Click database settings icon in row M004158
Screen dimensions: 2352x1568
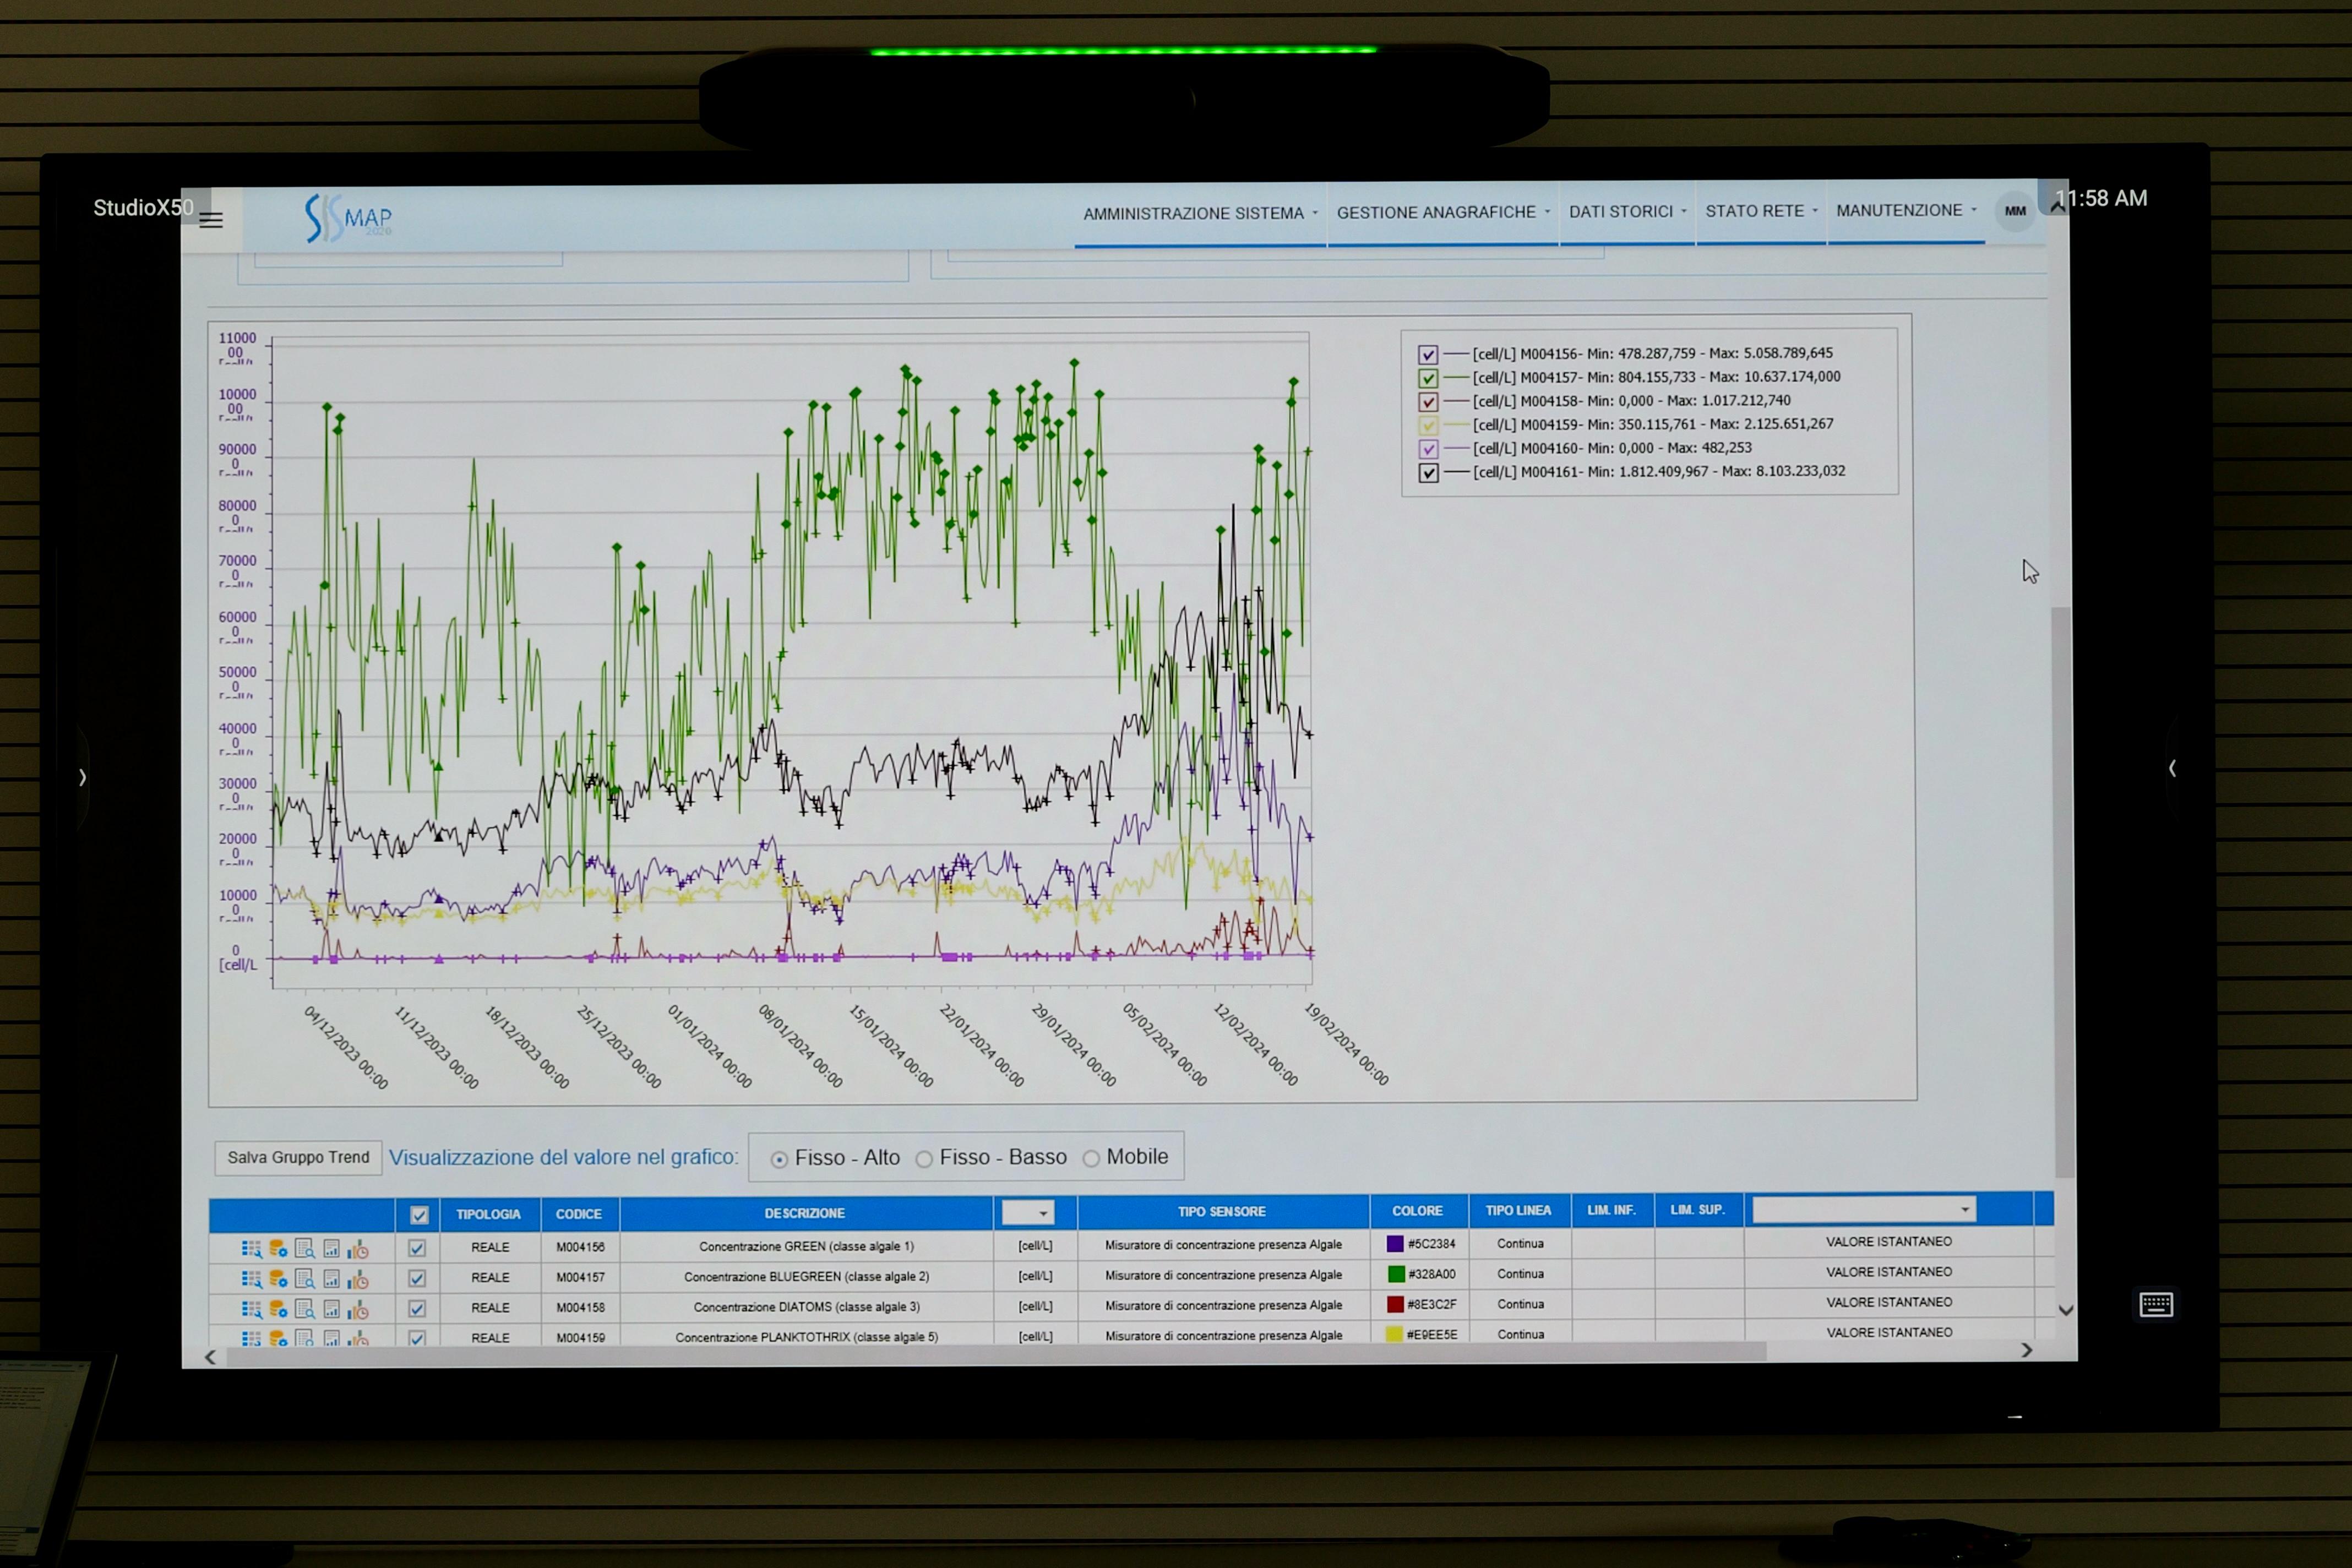pyautogui.click(x=278, y=1309)
